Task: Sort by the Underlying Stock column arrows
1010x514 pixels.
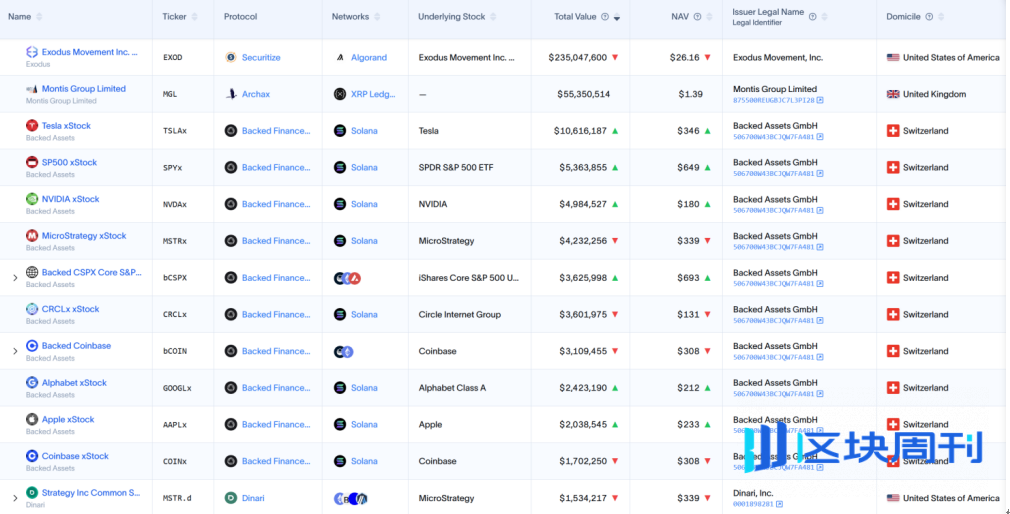Action: click(x=494, y=17)
